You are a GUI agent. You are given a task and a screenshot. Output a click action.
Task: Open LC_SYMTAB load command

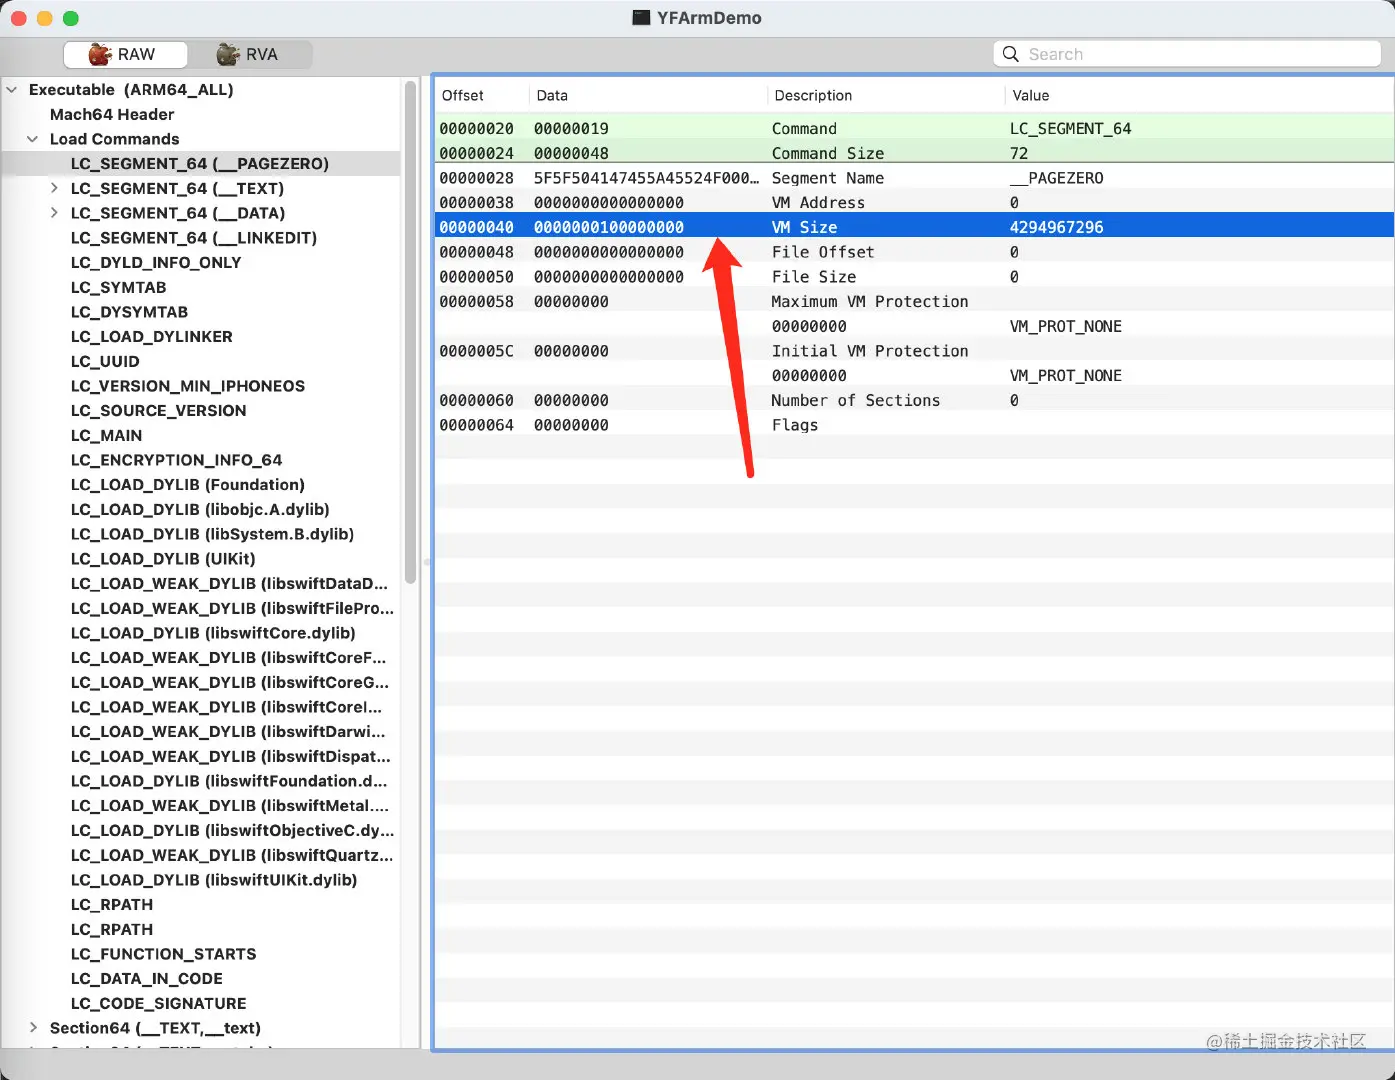click(x=119, y=287)
